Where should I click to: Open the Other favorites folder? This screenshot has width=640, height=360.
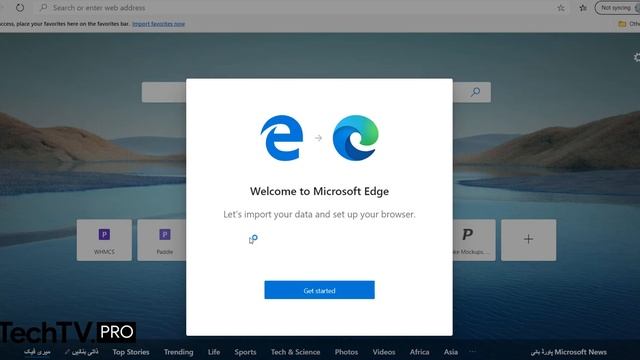click(629, 24)
